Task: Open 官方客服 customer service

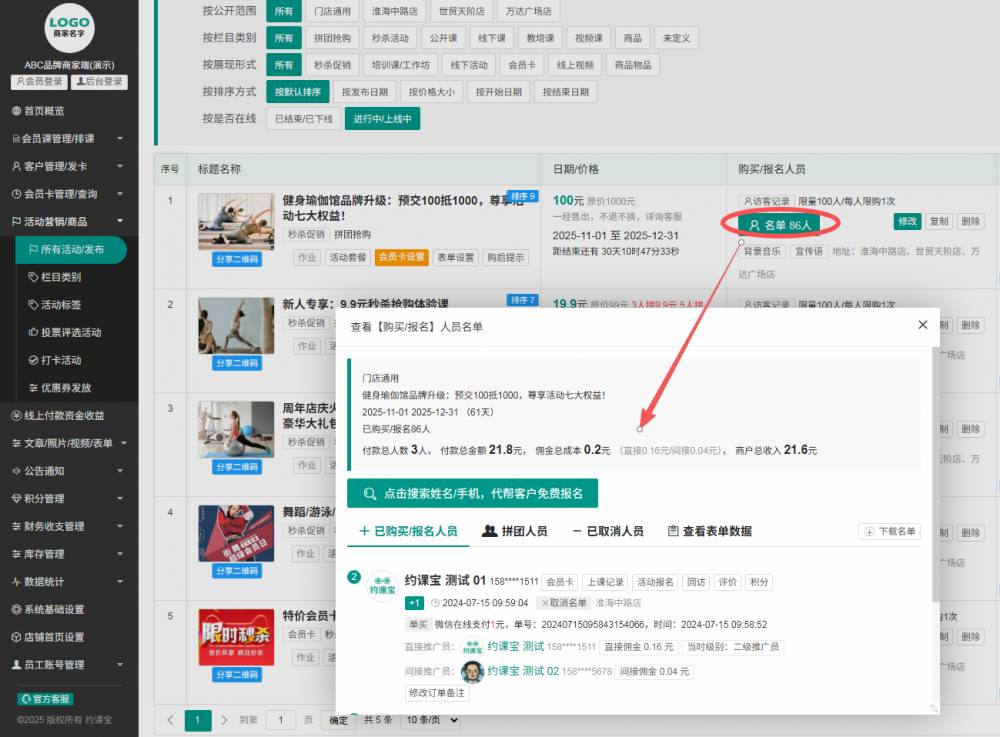Action: [x=46, y=699]
